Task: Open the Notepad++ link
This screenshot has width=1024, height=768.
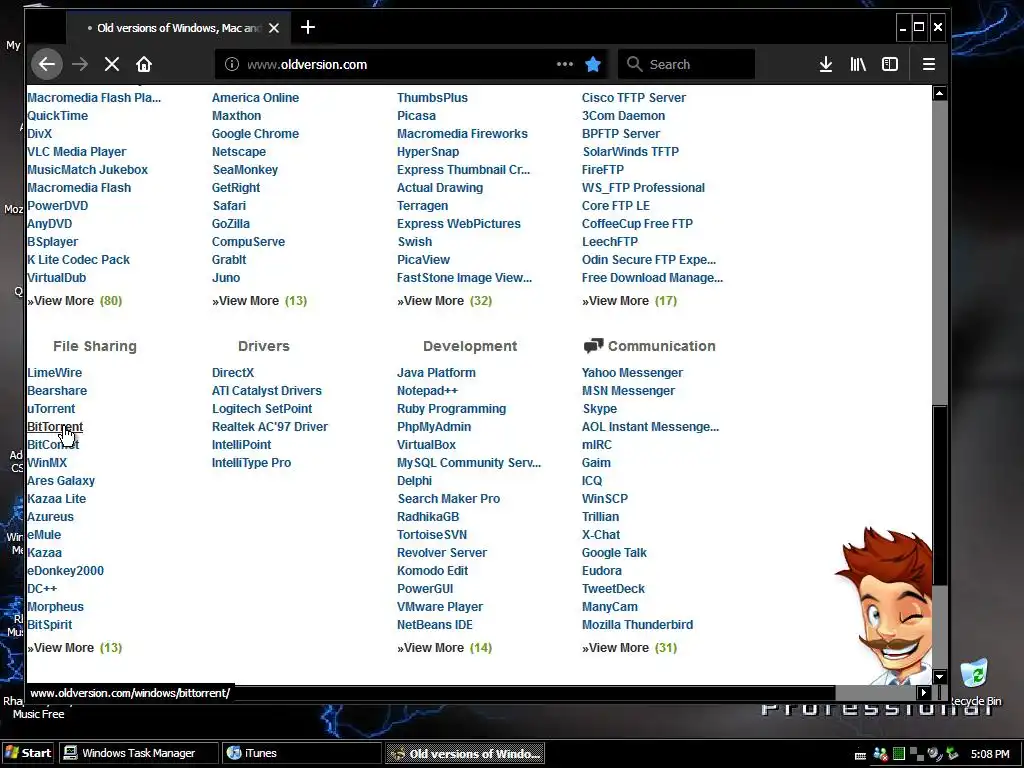Action: (x=427, y=391)
